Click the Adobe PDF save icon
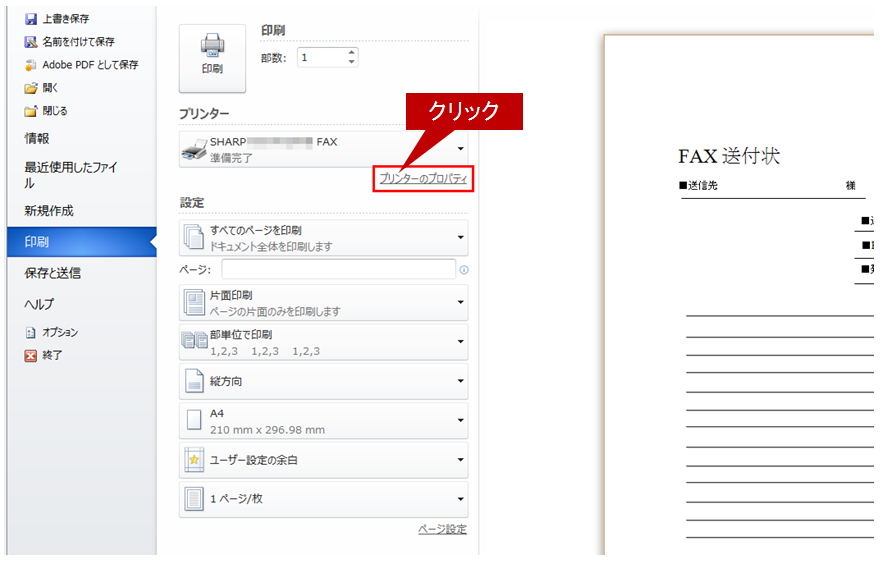 pyautogui.click(x=31, y=65)
